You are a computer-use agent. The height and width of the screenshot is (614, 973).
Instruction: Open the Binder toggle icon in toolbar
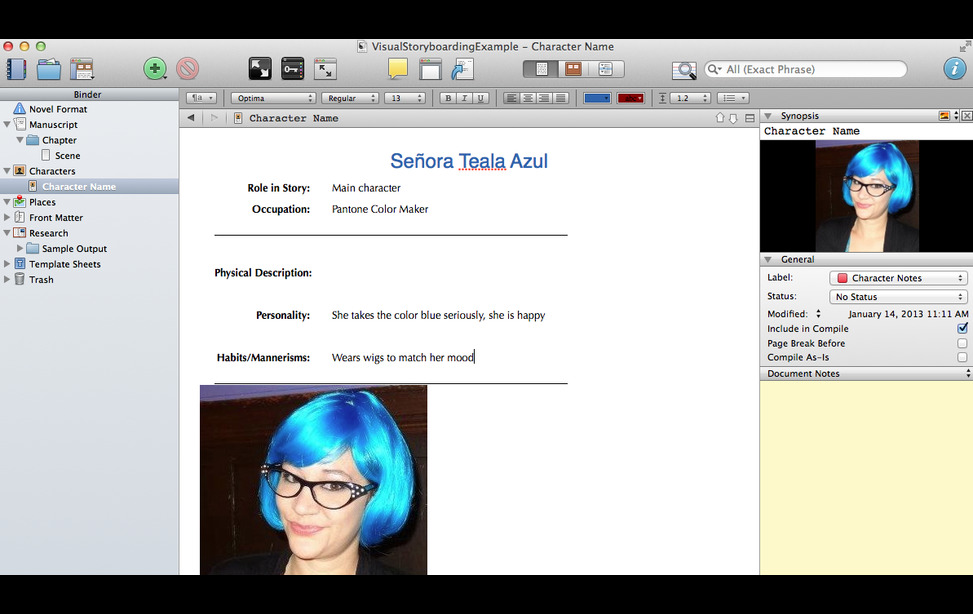(x=16, y=69)
